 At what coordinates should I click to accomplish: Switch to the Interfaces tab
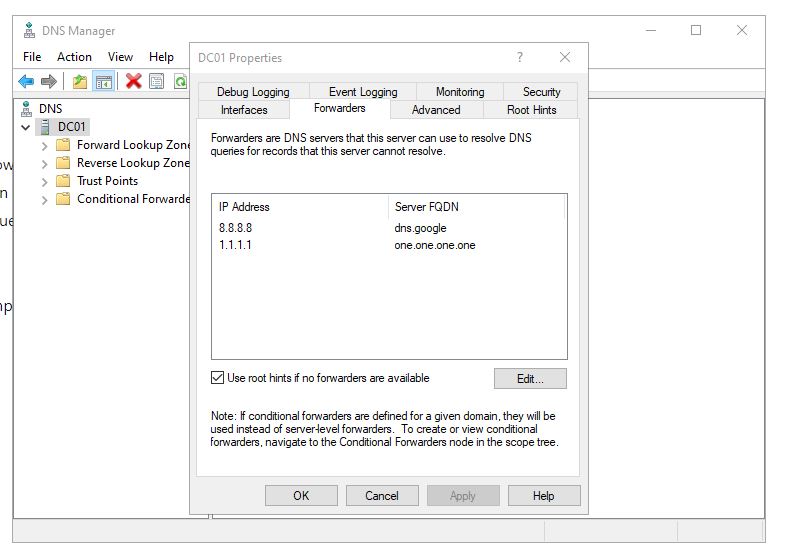click(x=244, y=110)
